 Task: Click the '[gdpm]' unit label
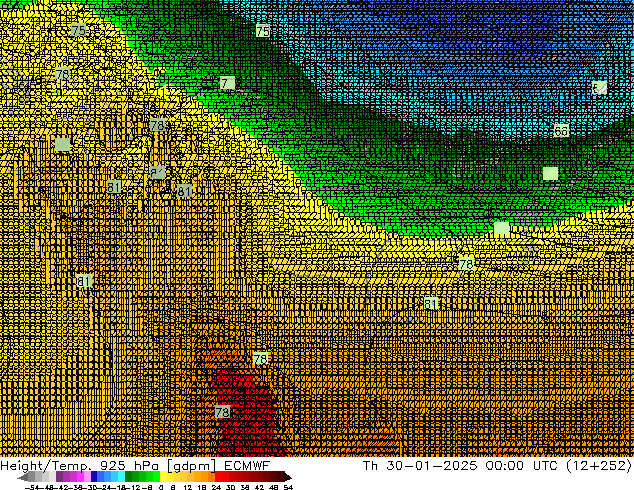192,466
